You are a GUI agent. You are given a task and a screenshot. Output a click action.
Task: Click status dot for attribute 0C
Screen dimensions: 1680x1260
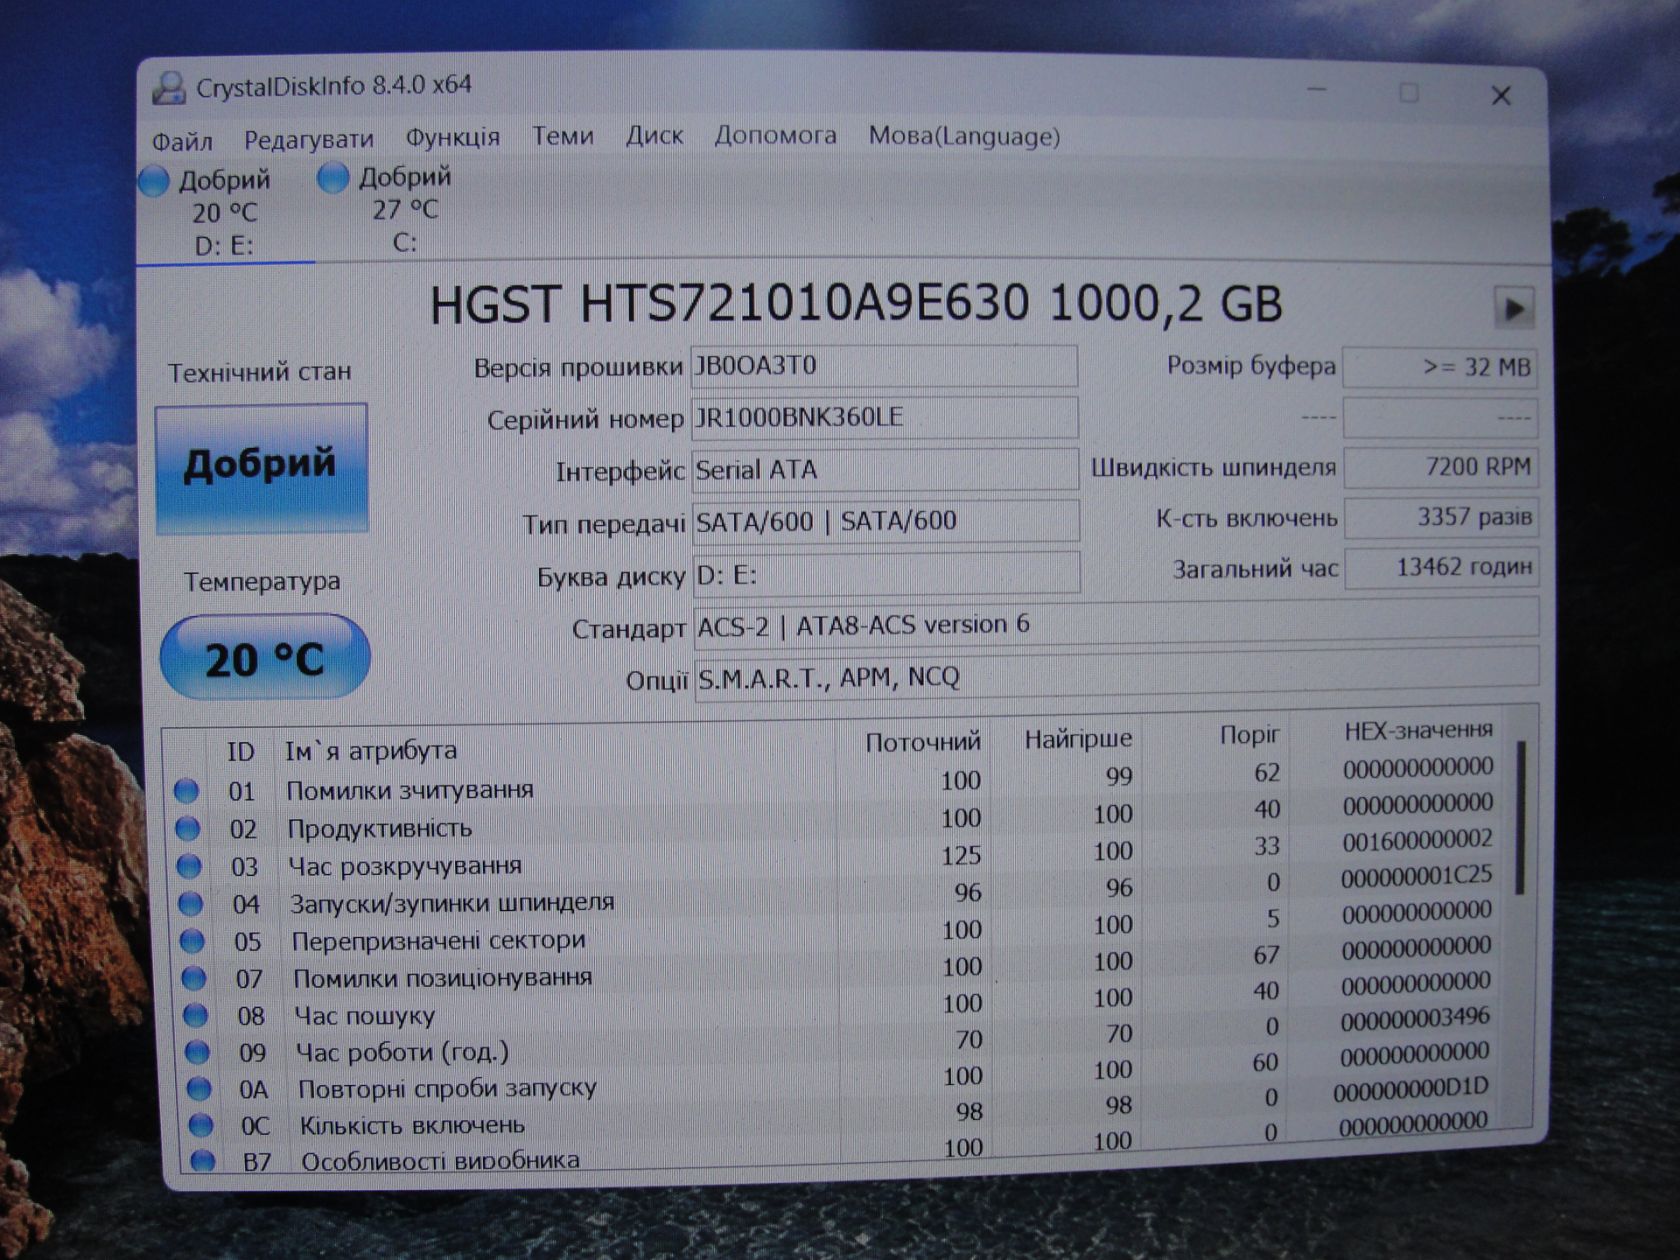(x=201, y=1125)
